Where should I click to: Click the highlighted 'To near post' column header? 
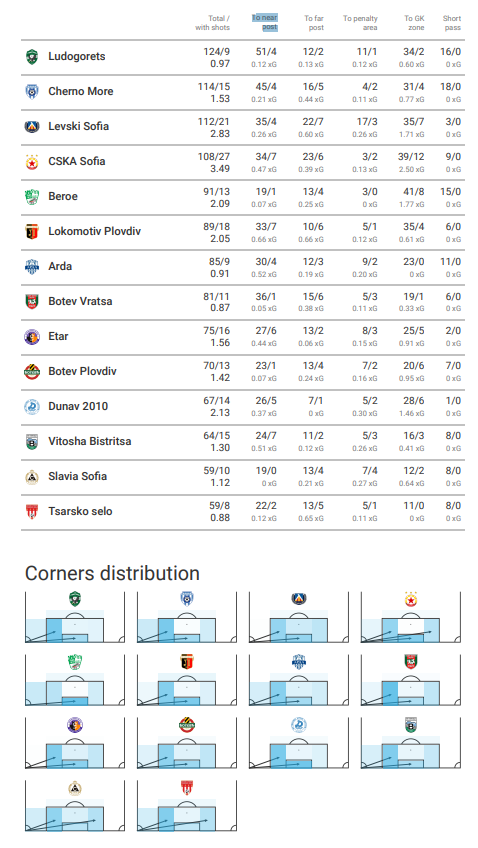coord(265,23)
